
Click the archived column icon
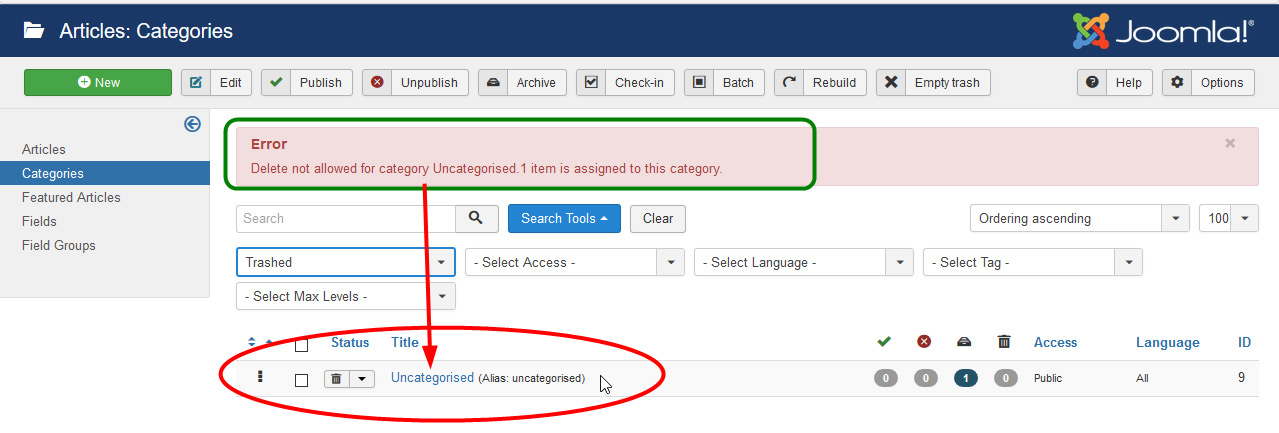964,342
